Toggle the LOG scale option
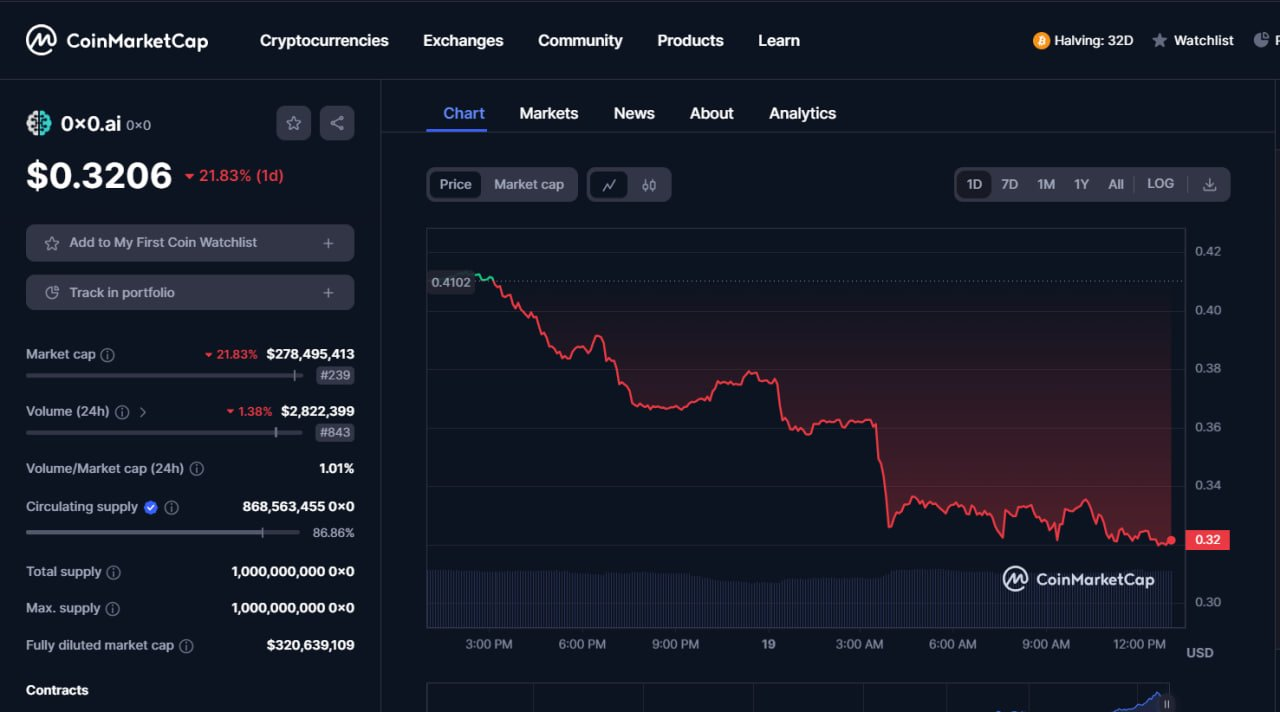The width and height of the screenshot is (1280, 712). coord(1160,184)
